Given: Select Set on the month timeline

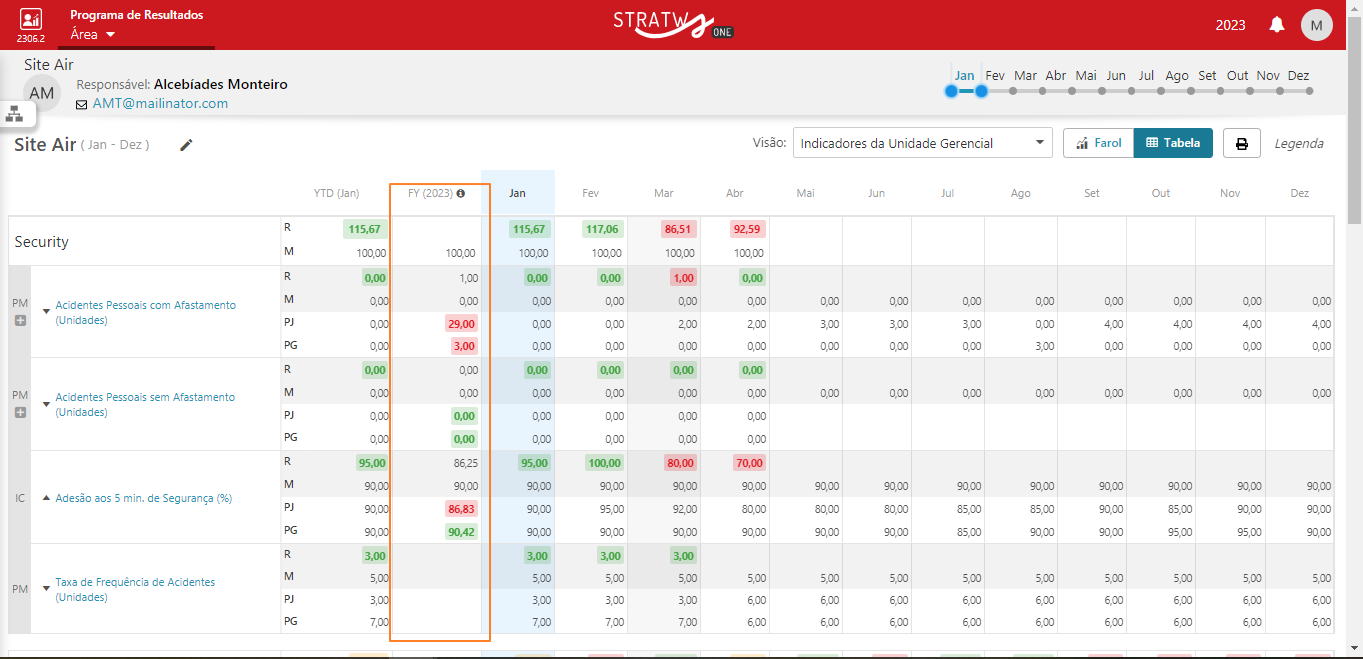Looking at the screenshot, I should tap(1207, 75).
